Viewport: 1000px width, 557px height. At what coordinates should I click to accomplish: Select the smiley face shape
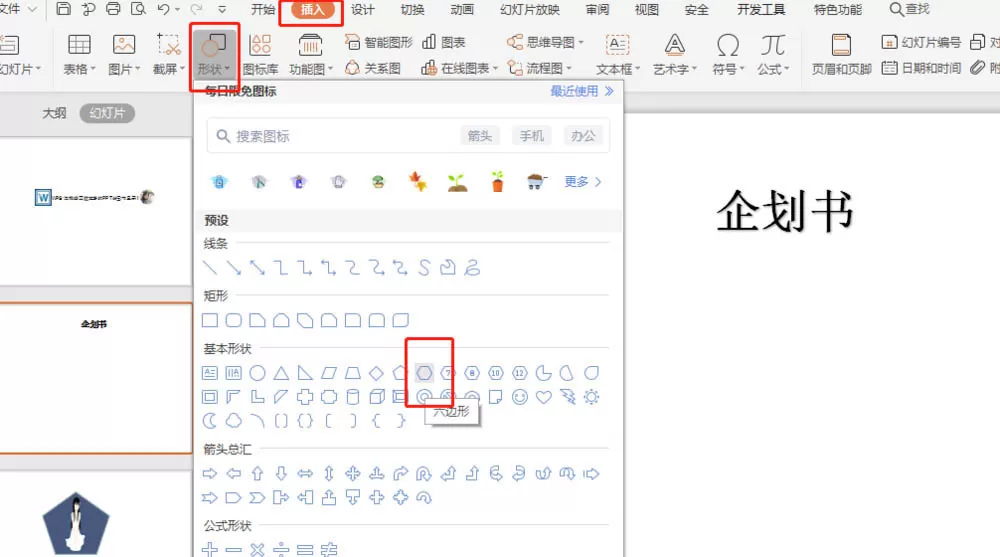[520, 397]
